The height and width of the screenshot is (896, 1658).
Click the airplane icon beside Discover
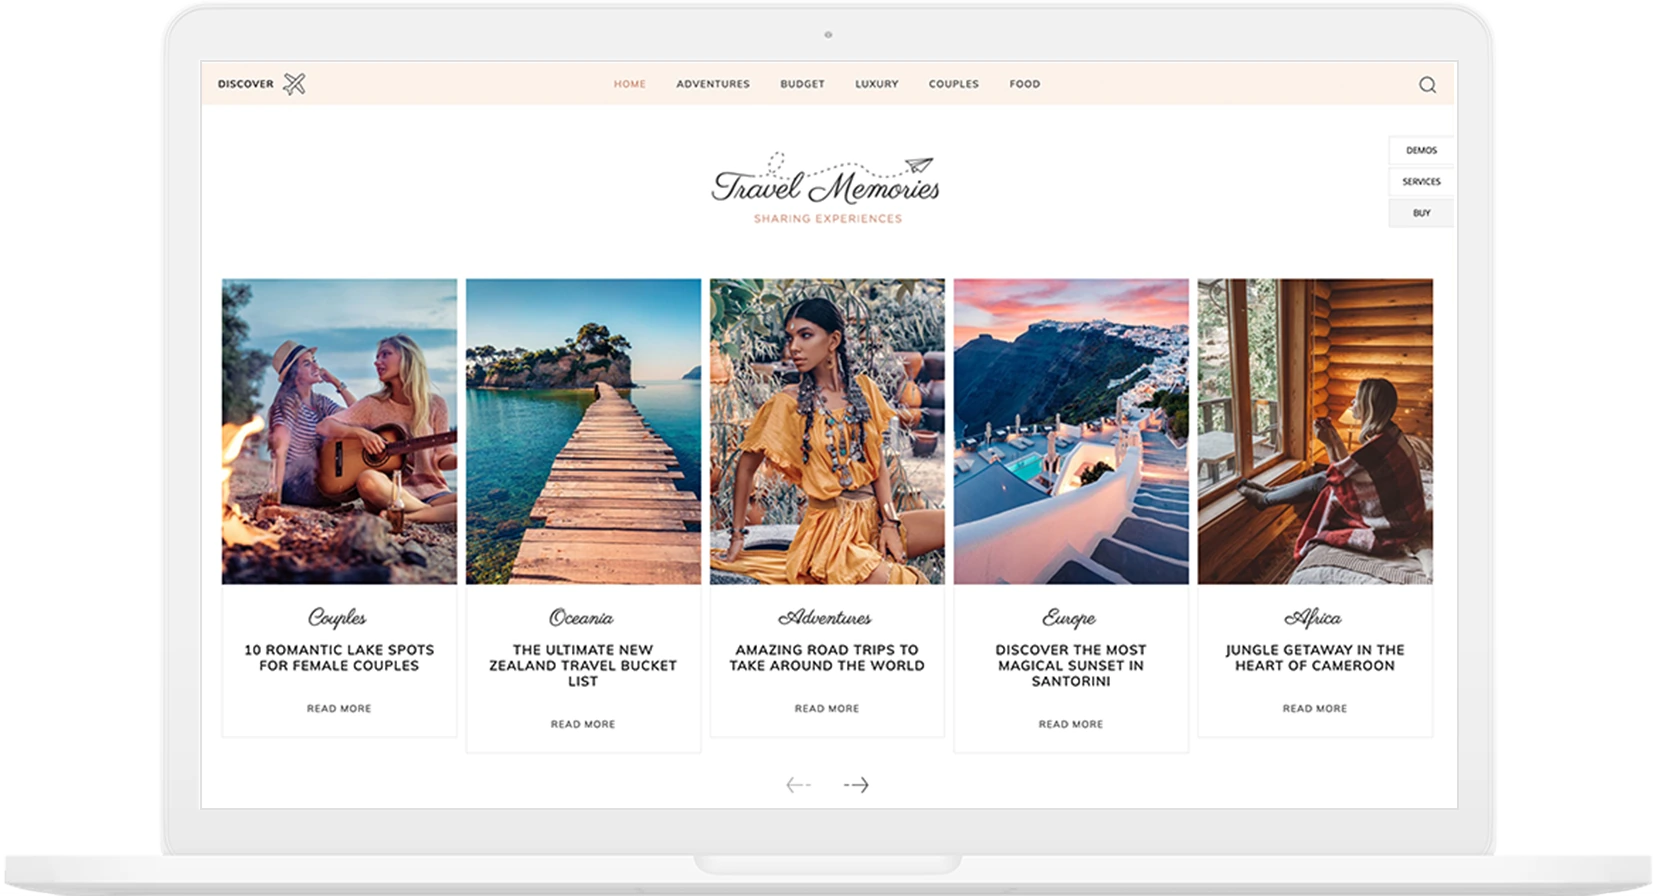click(294, 84)
